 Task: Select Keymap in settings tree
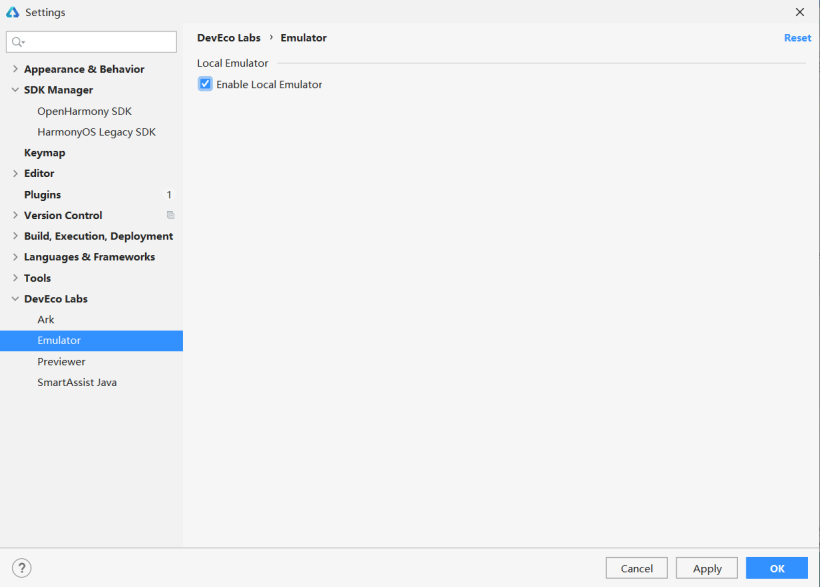click(x=44, y=153)
